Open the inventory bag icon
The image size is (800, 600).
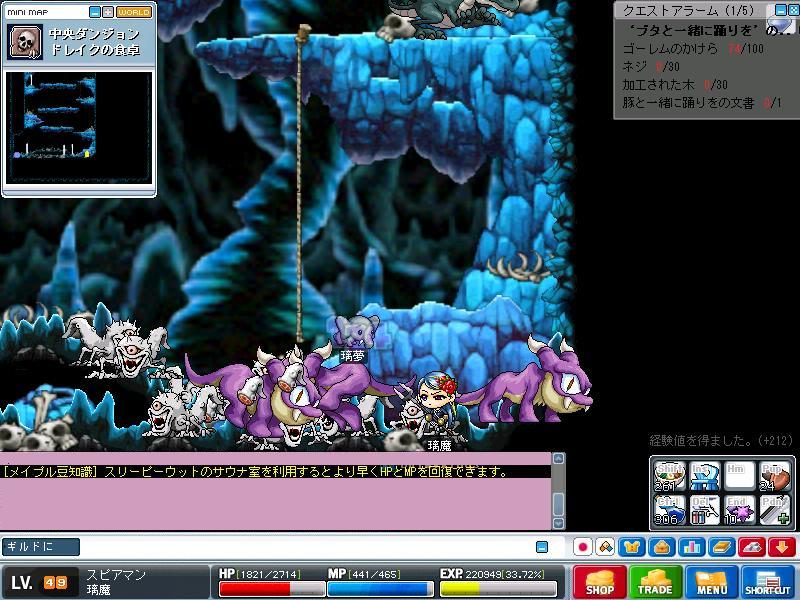pyautogui.click(x=662, y=547)
